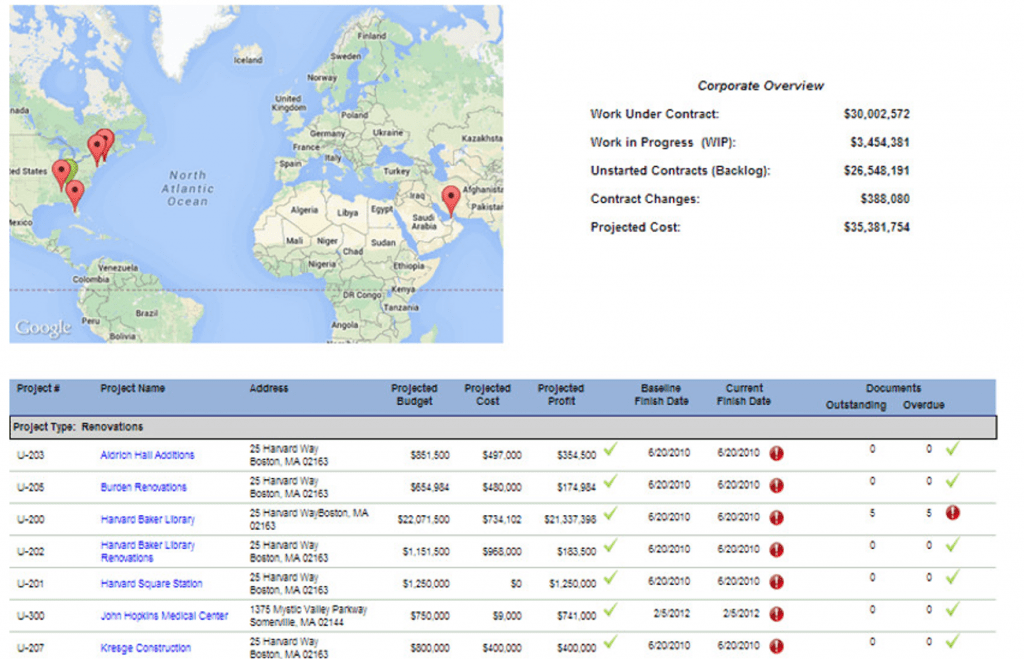
Task: Click the Projected Budget column header
Action: (x=414, y=394)
